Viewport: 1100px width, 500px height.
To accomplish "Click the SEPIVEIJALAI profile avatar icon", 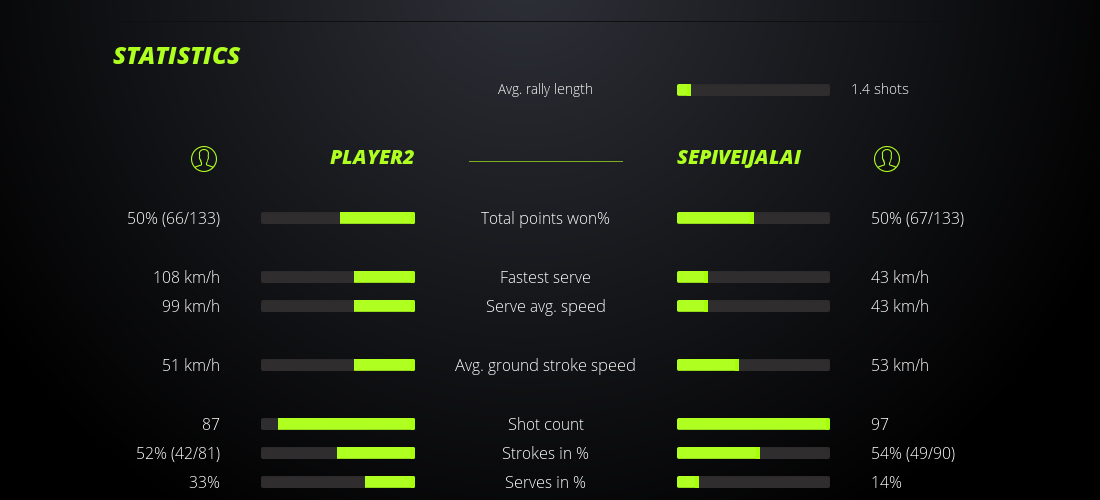I will (x=887, y=158).
